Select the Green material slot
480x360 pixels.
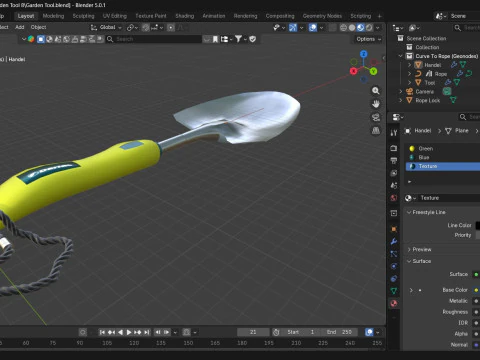click(x=443, y=149)
